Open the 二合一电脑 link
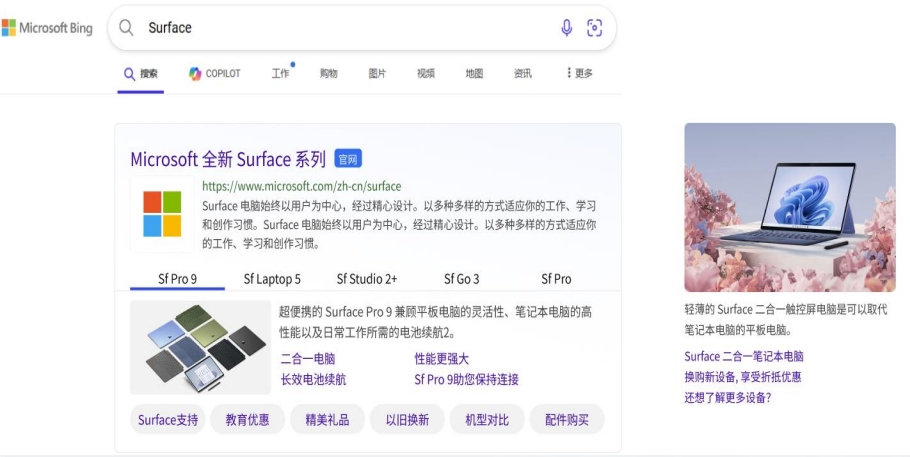This screenshot has width=910, height=457. (308, 359)
